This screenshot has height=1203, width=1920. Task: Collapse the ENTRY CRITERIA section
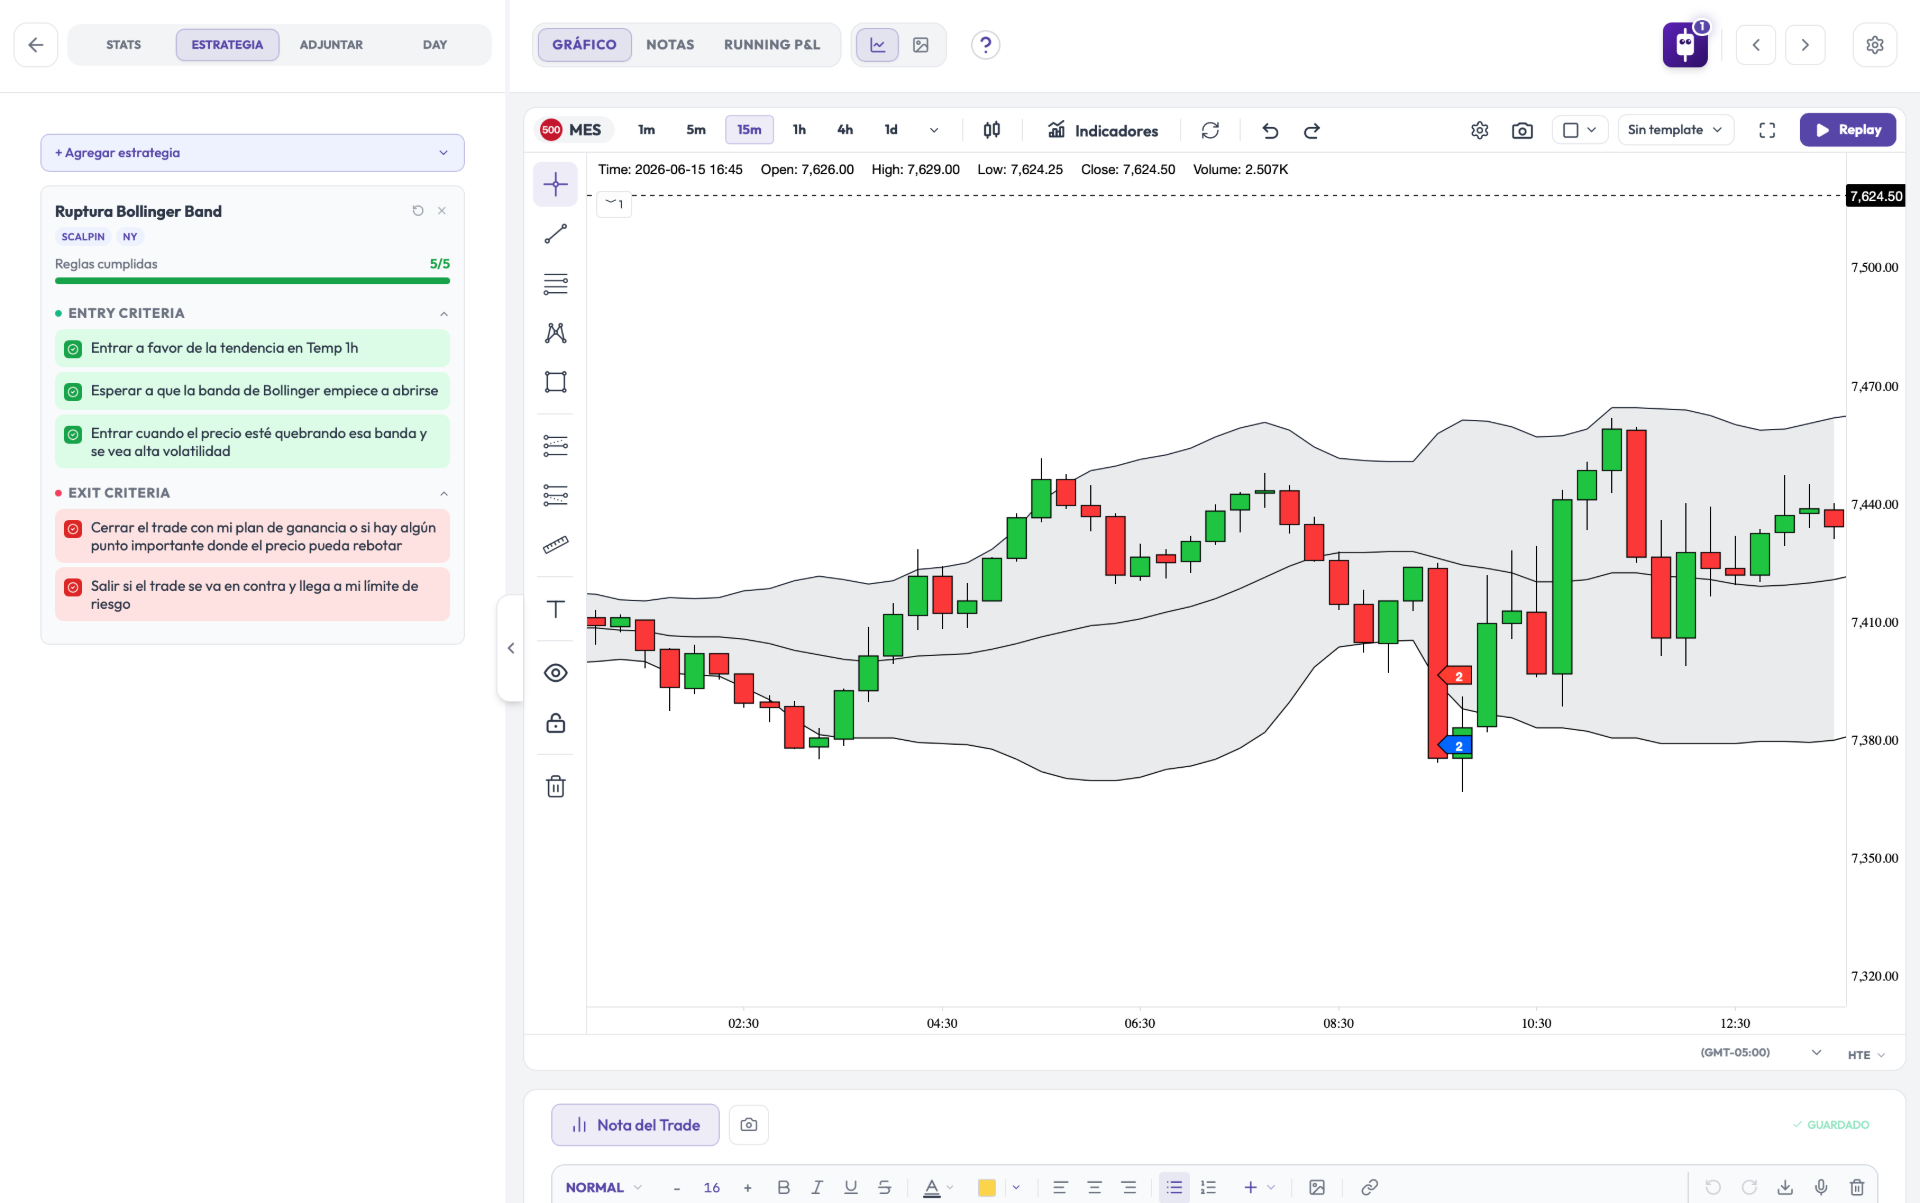[x=444, y=314]
